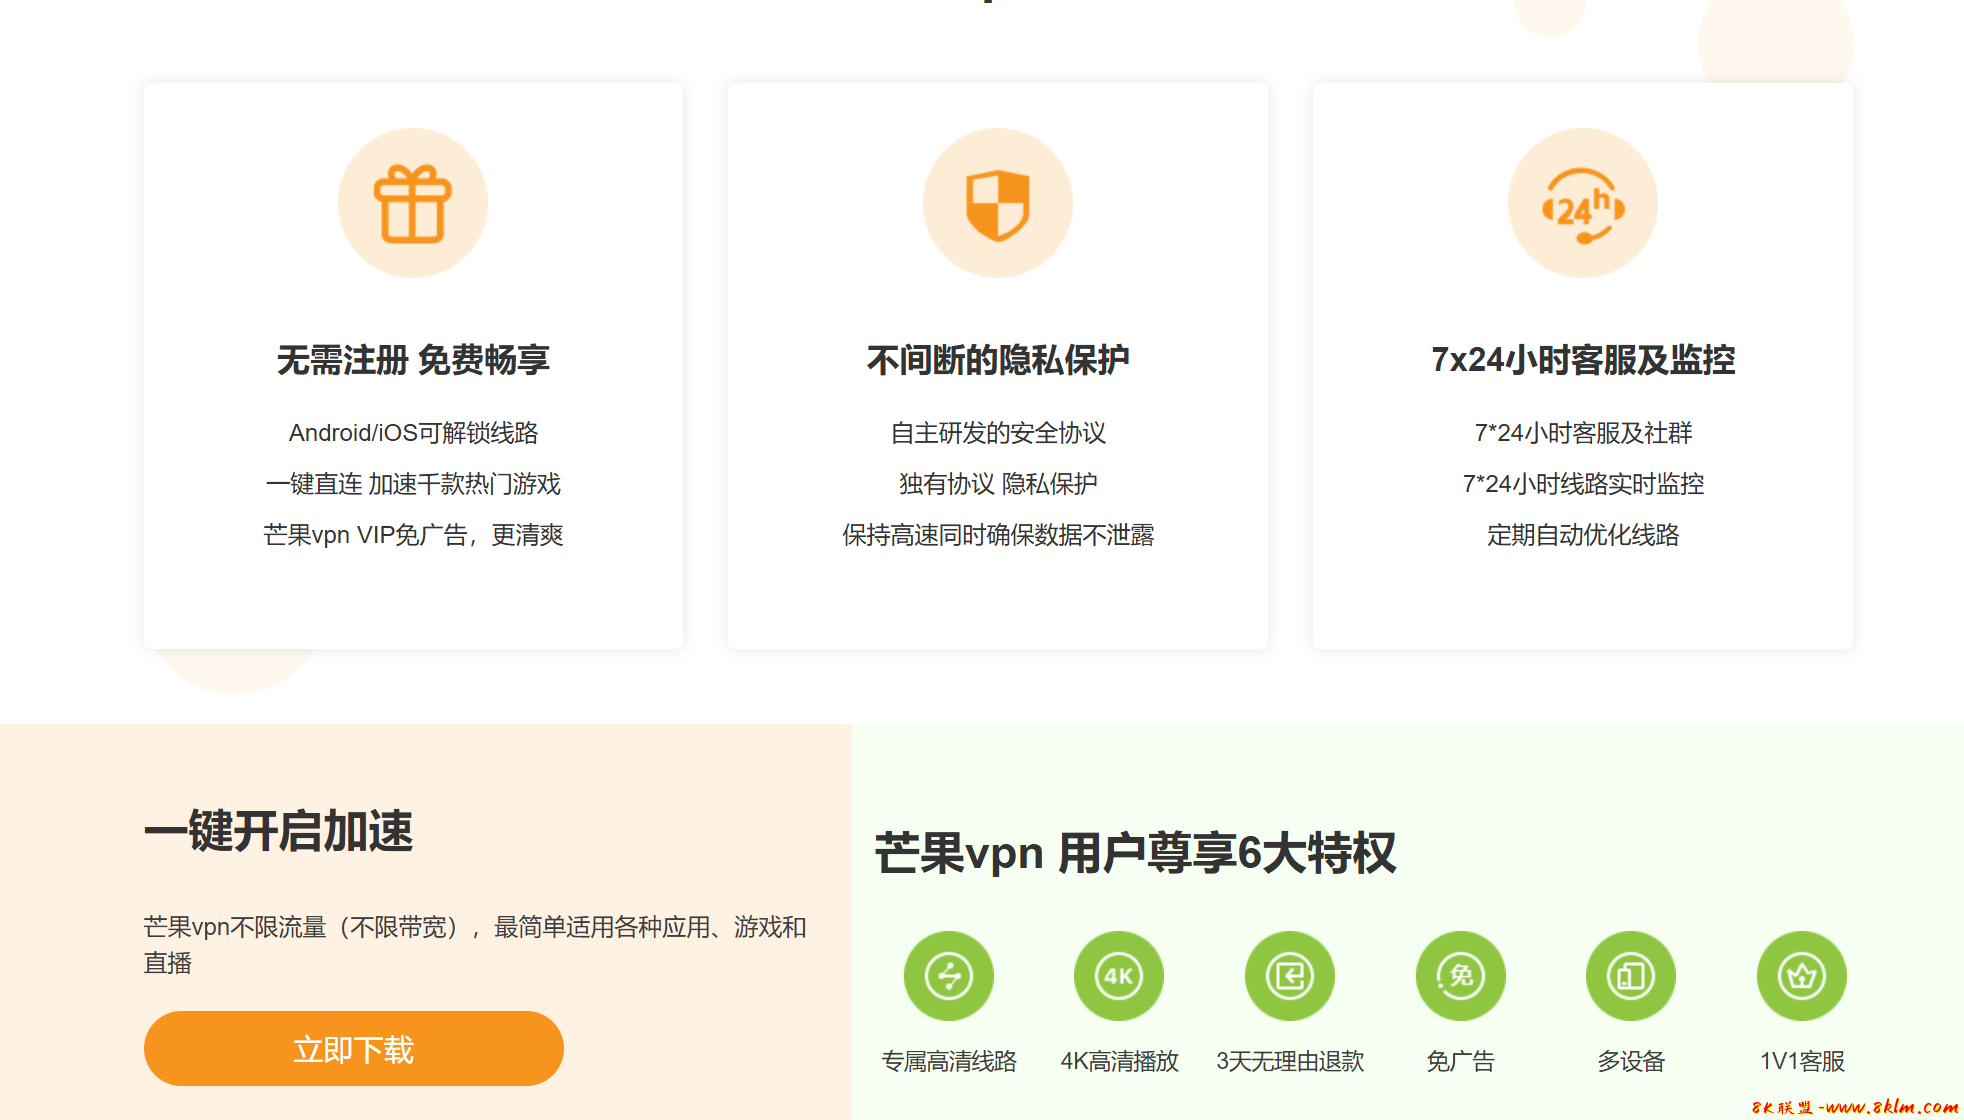The image size is (1964, 1120).
Task: Click the orange privacy shield icon
Action: 998,203
